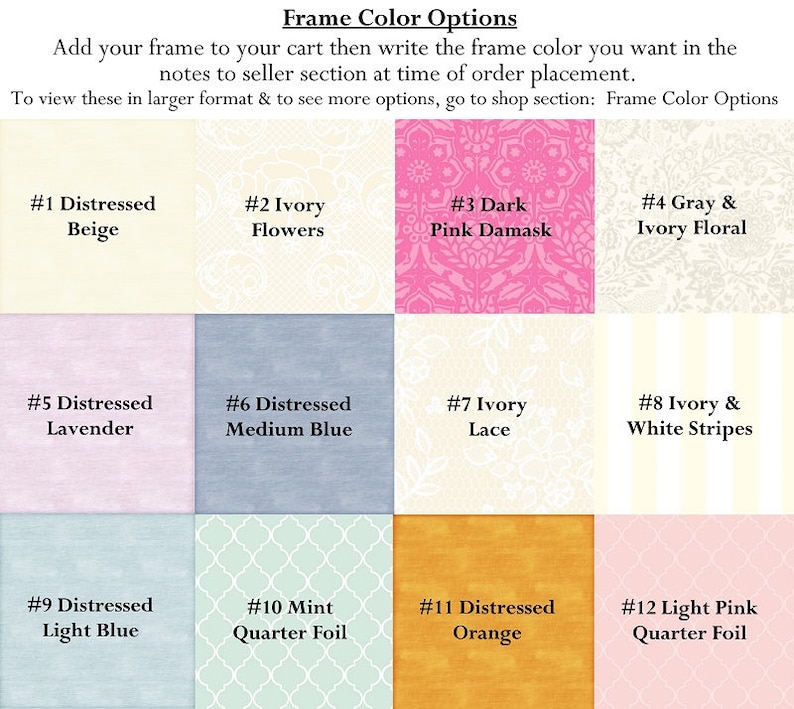Click the '#3 Dark Pink Damask' label text
The image size is (794, 709).
tap(490, 217)
